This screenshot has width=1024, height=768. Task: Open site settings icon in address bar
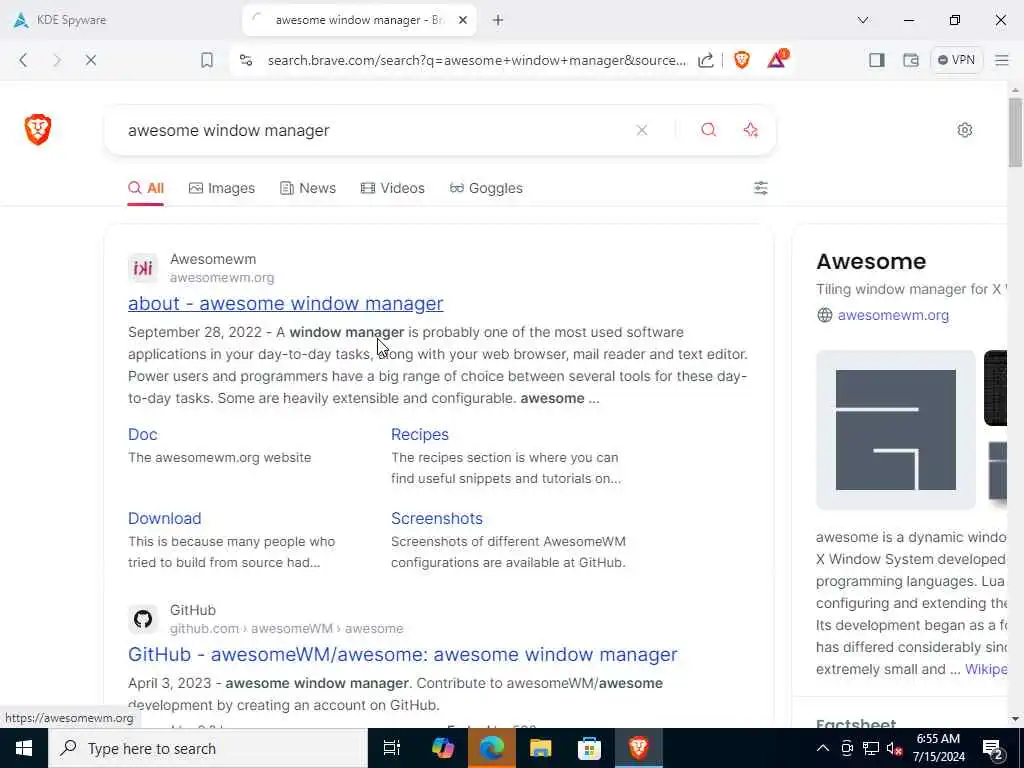(x=246, y=60)
